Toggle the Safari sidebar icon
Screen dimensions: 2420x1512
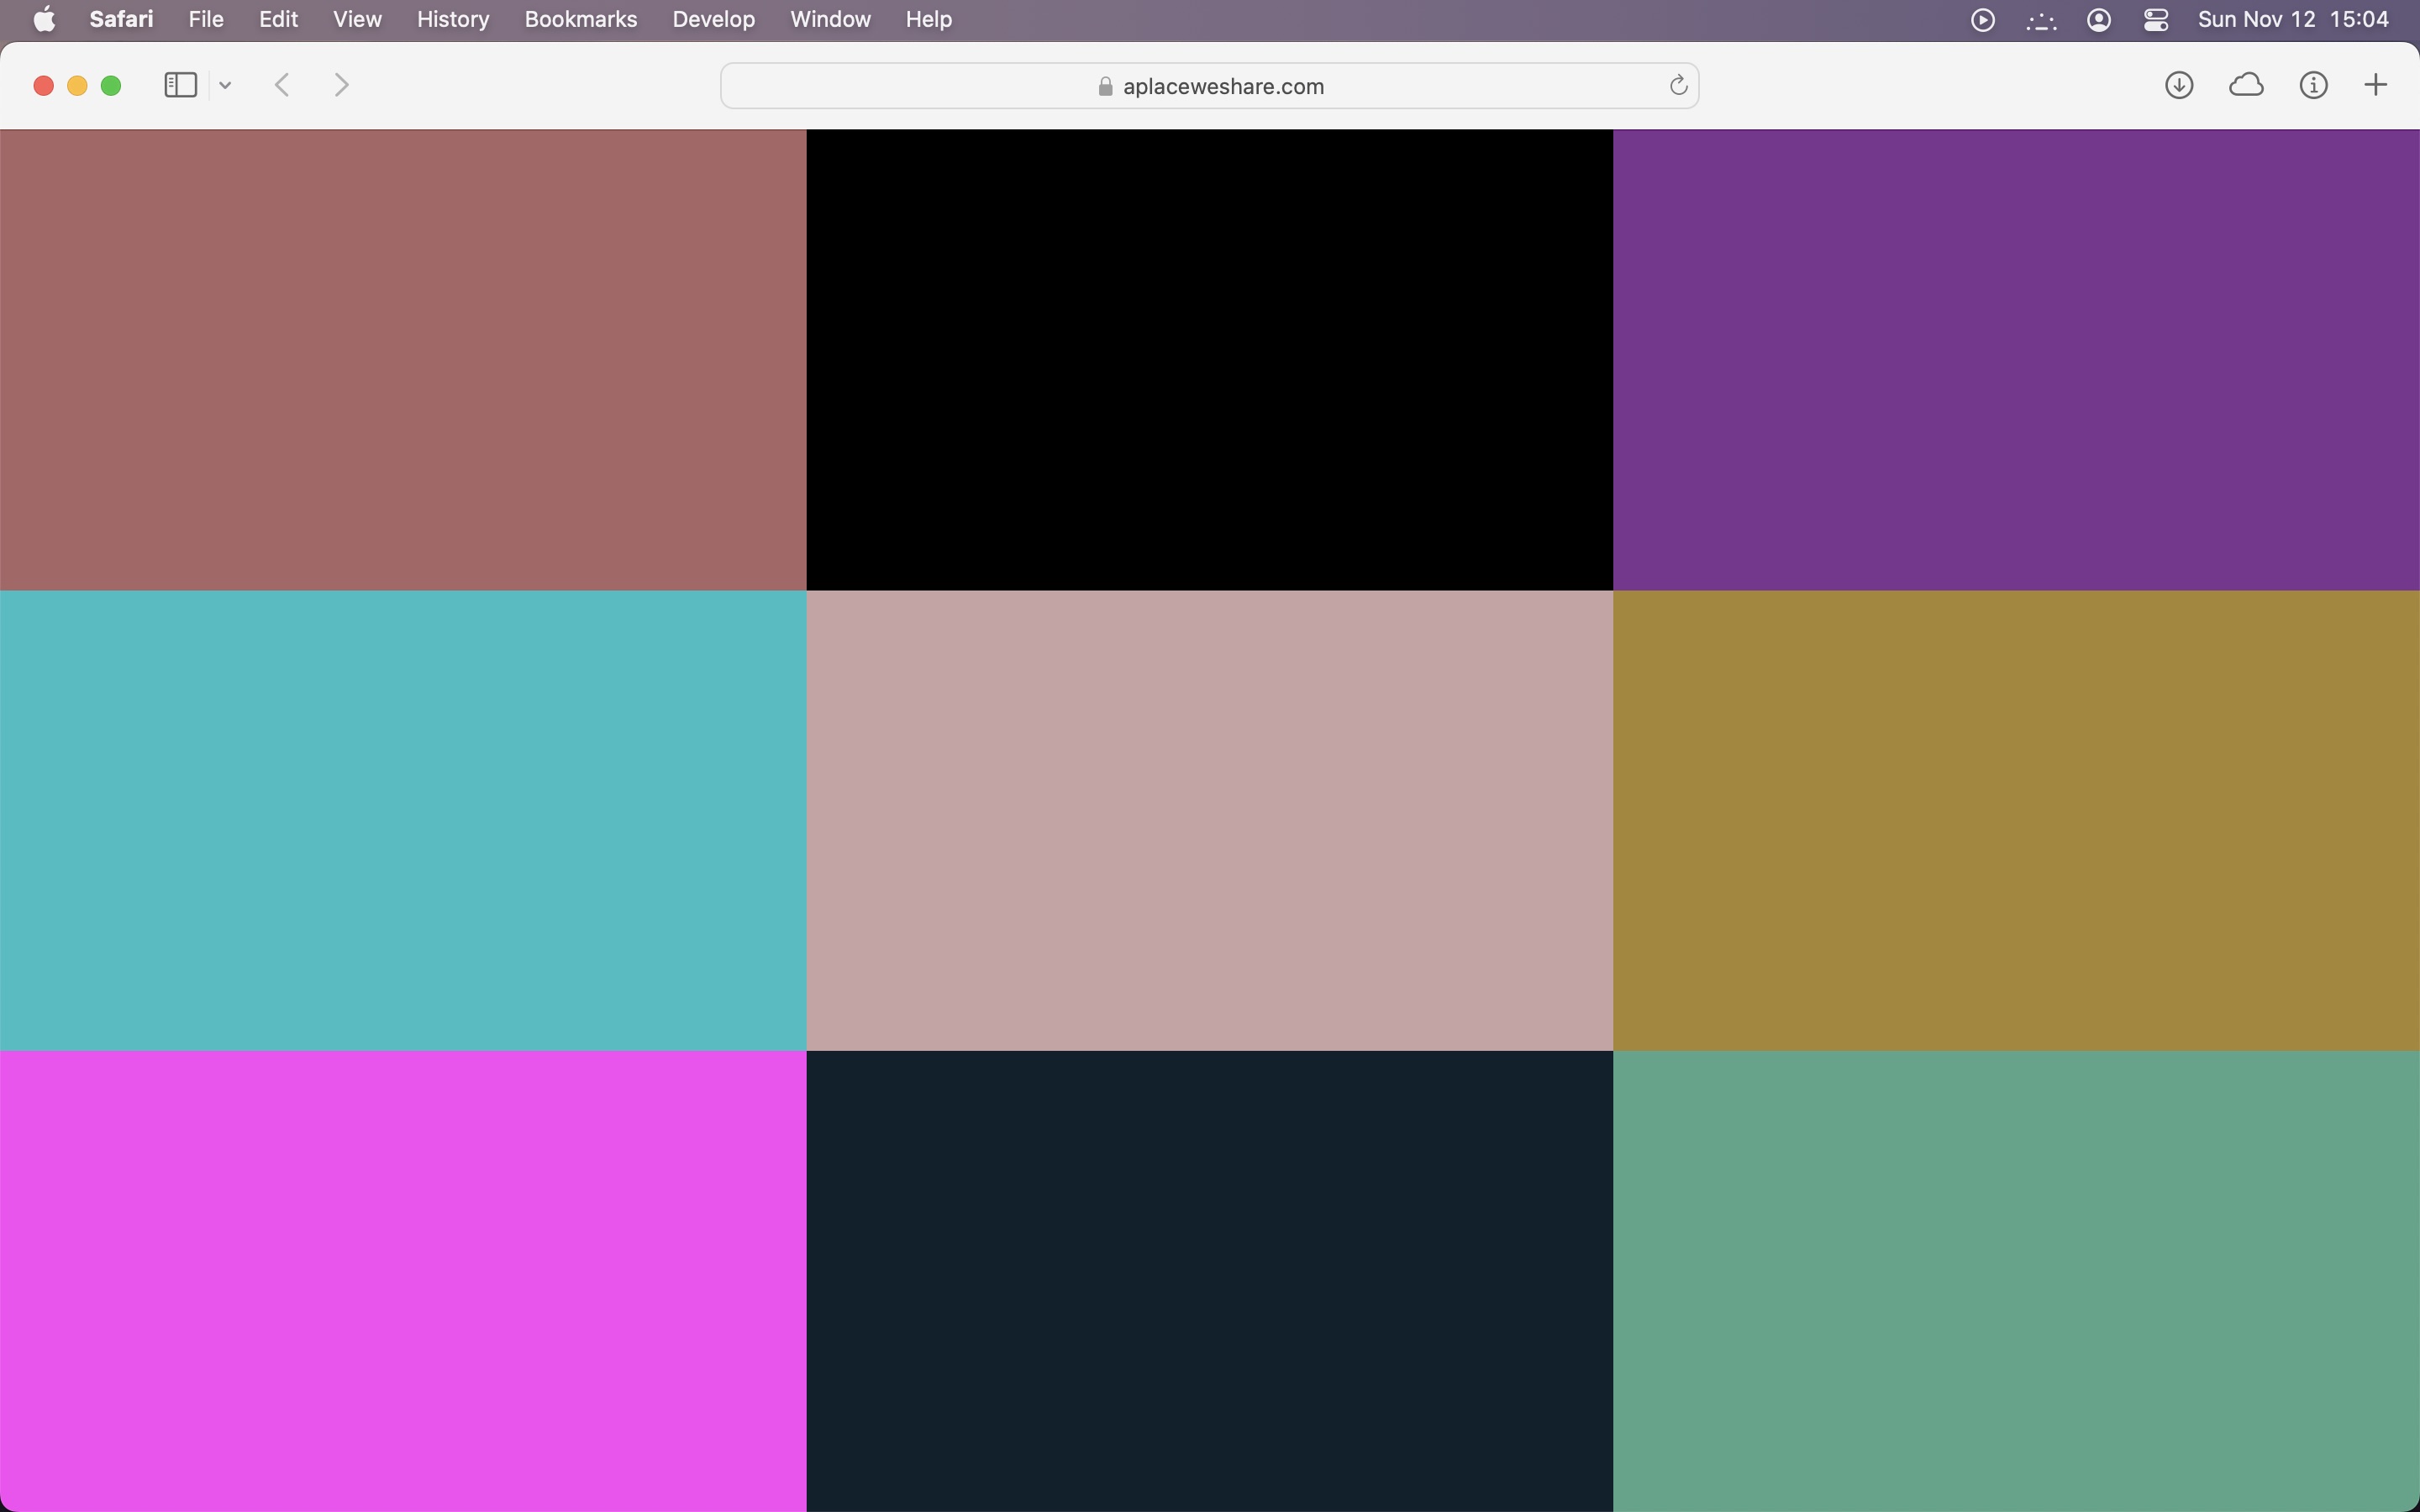pyautogui.click(x=180, y=85)
